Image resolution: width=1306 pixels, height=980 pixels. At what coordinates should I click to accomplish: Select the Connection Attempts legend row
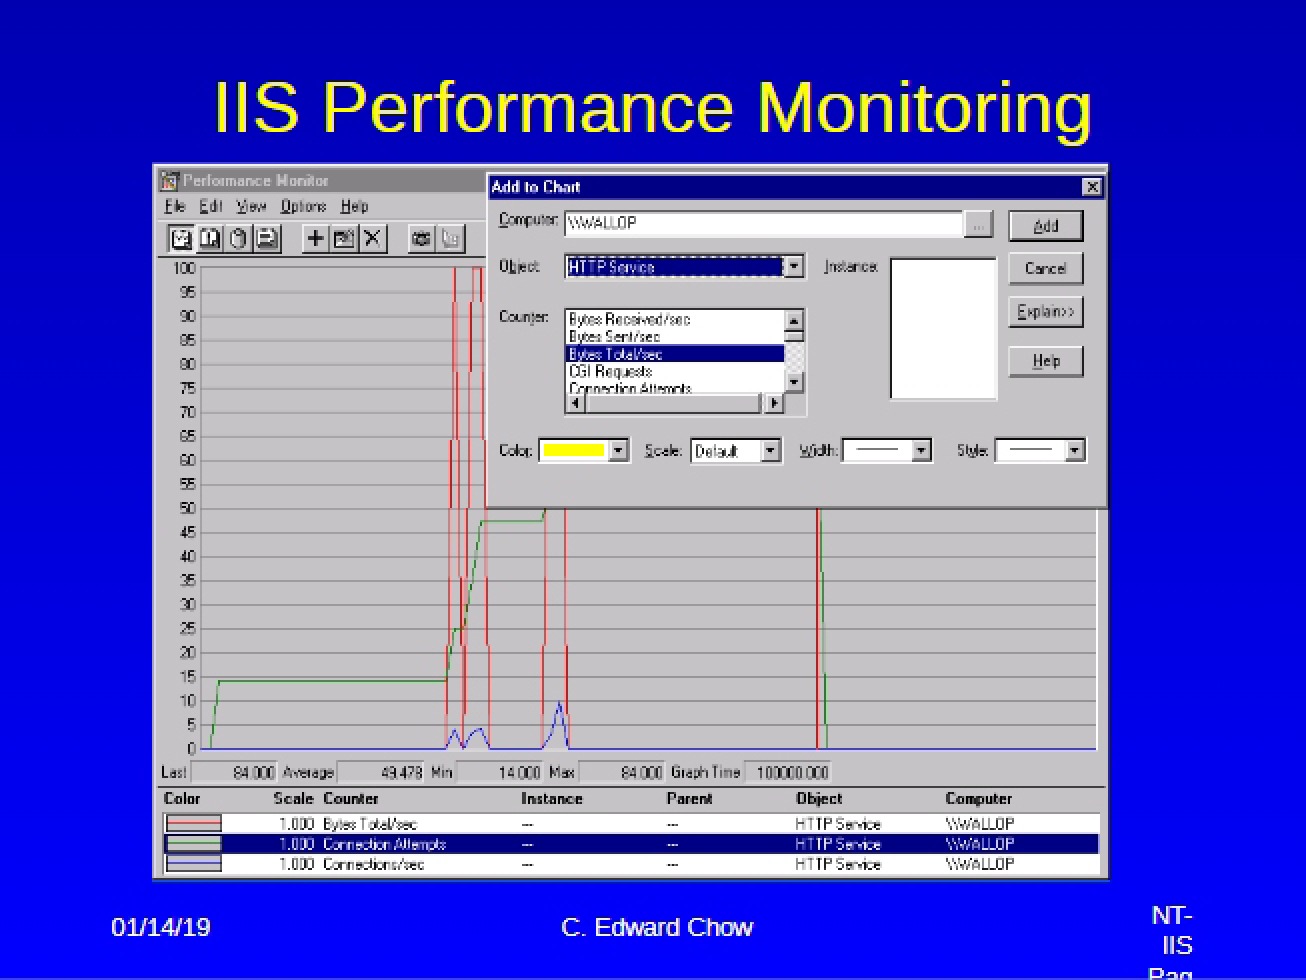pyautogui.click(x=631, y=844)
